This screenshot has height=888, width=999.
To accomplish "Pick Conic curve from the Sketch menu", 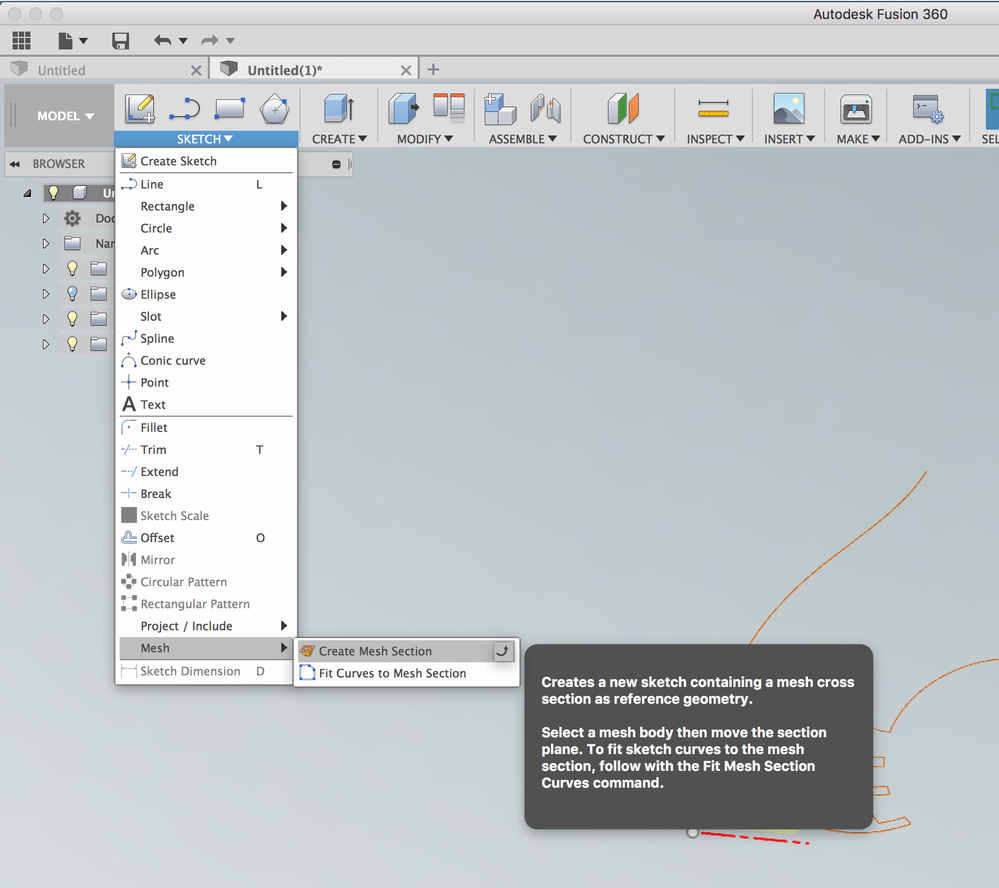I will (206, 361).
